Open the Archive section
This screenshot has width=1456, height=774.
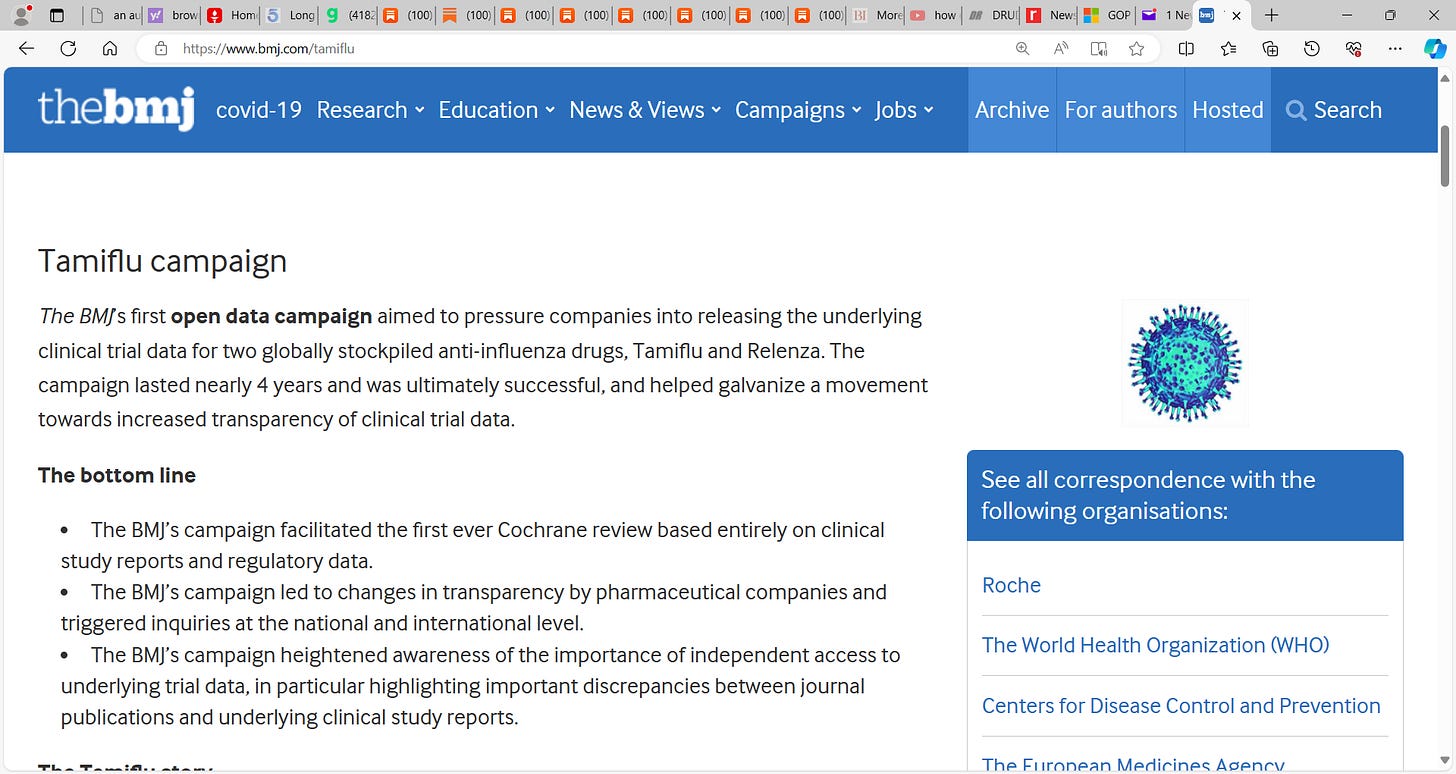click(x=1012, y=110)
